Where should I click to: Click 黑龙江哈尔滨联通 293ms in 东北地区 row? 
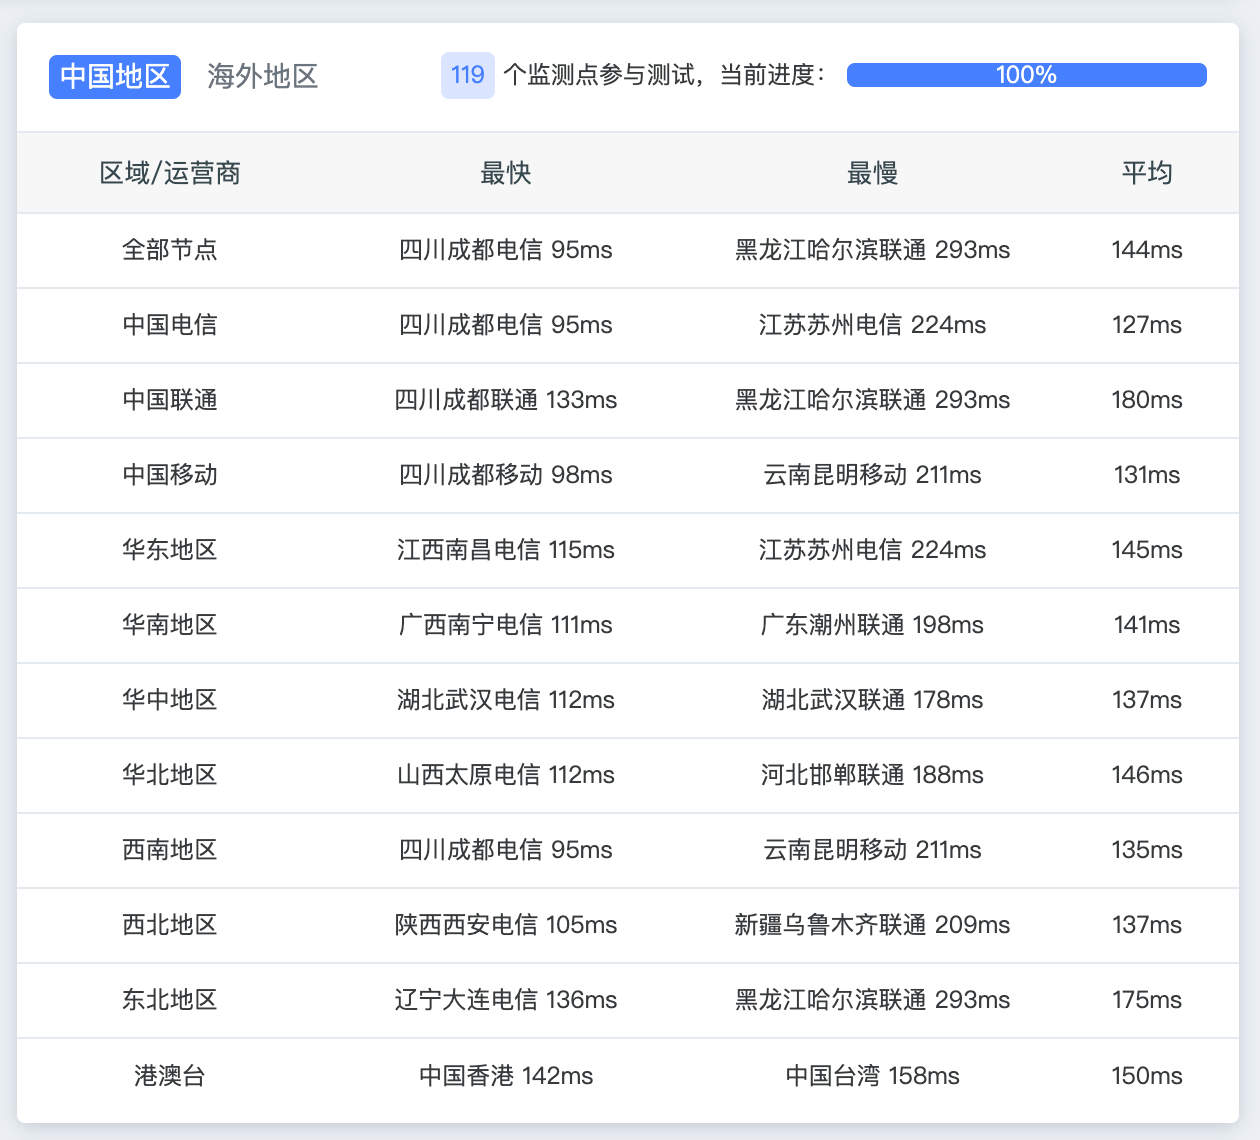pyautogui.click(x=873, y=999)
